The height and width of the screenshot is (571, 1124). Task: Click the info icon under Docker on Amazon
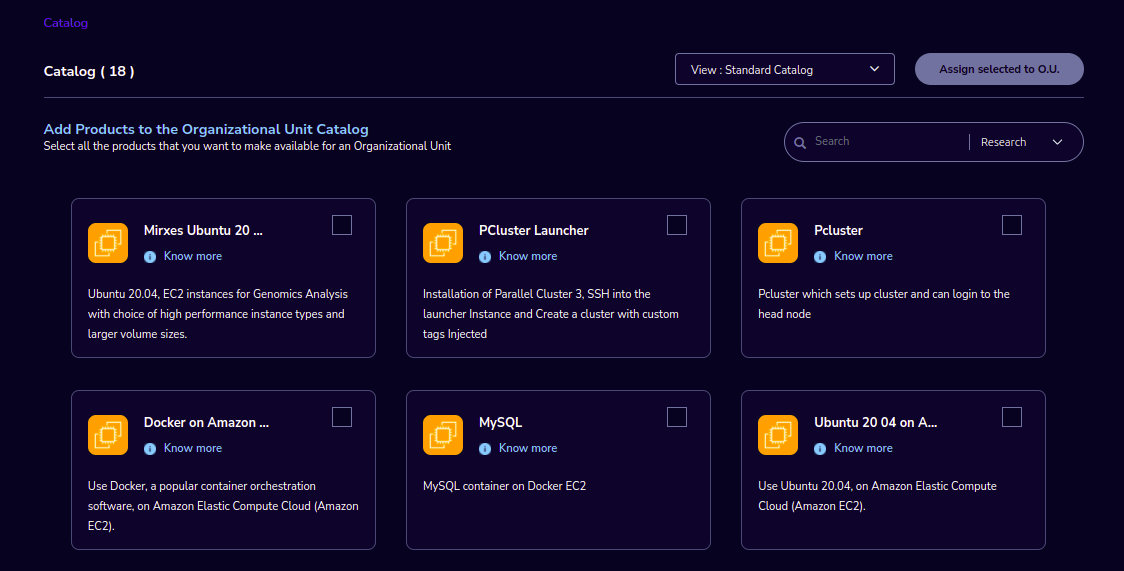click(x=150, y=448)
